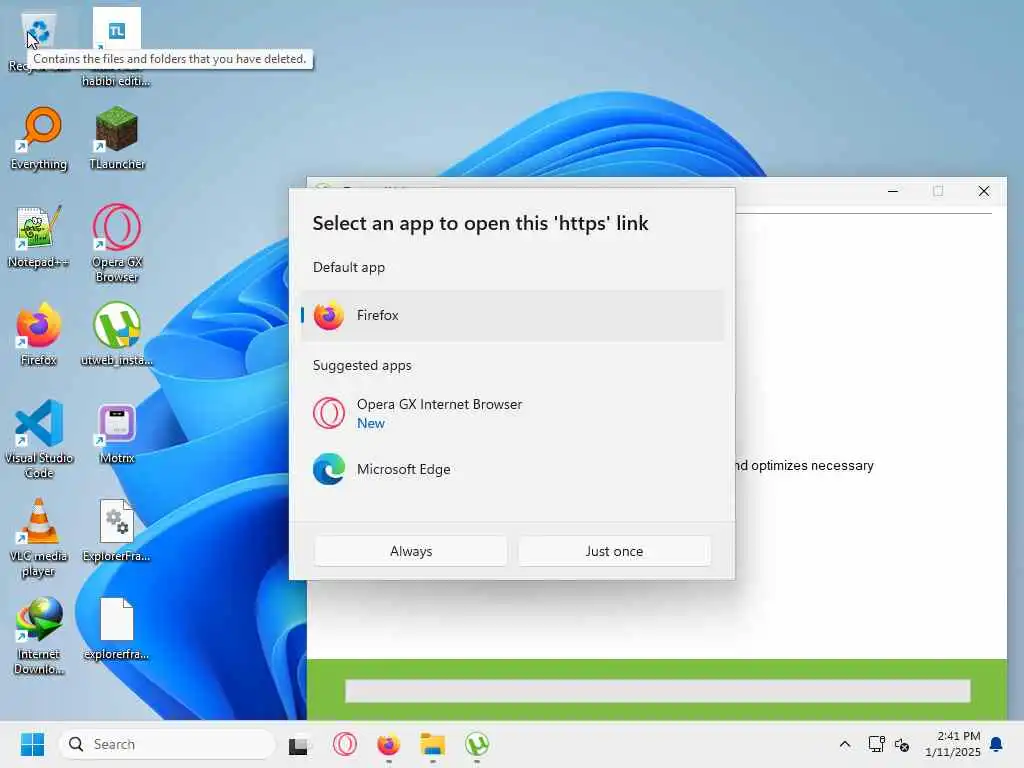
Task: Select Firefox as the default app
Action: [x=513, y=315]
